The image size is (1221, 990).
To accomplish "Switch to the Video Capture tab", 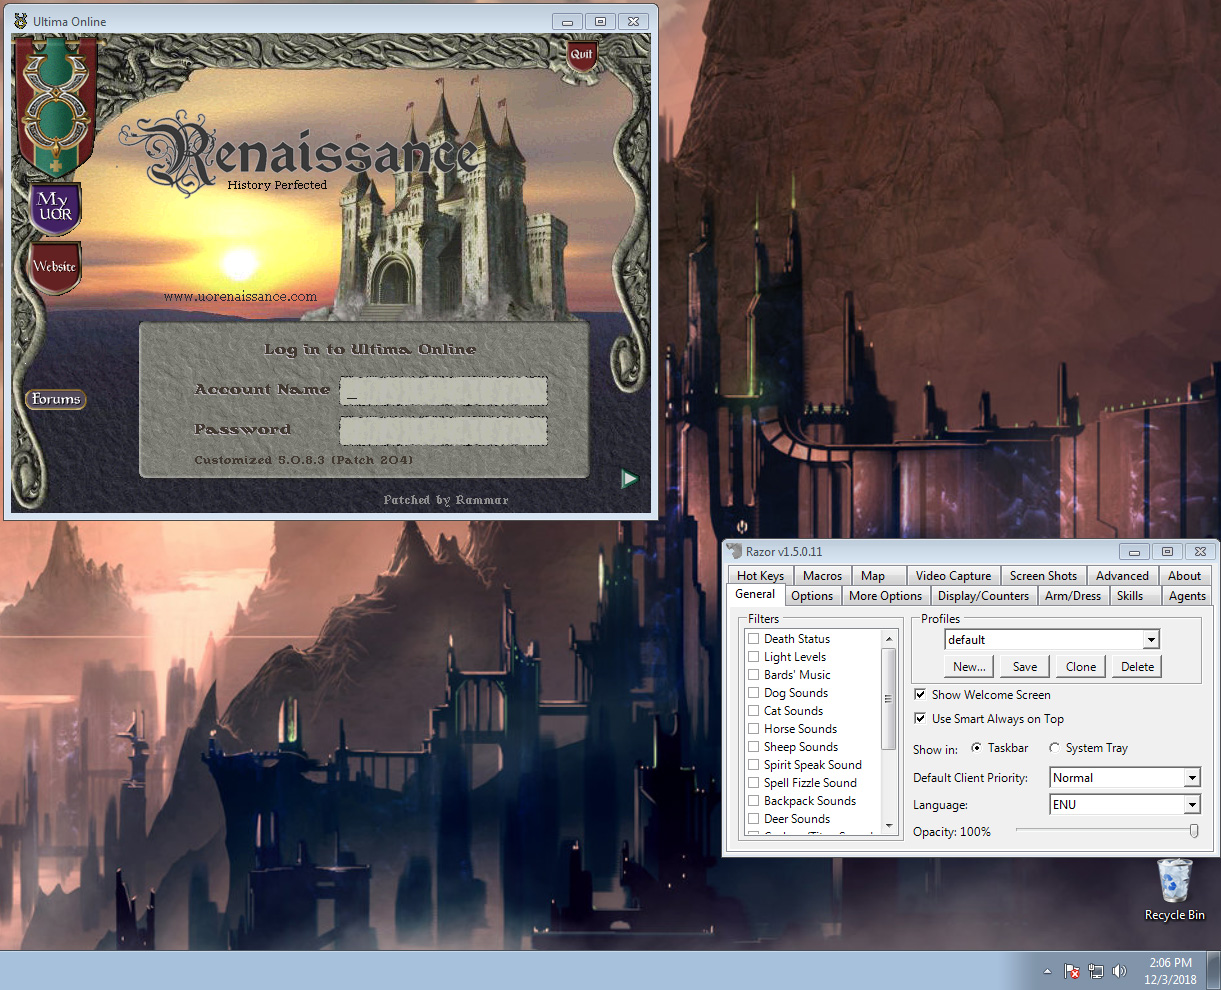I will (954, 576).
